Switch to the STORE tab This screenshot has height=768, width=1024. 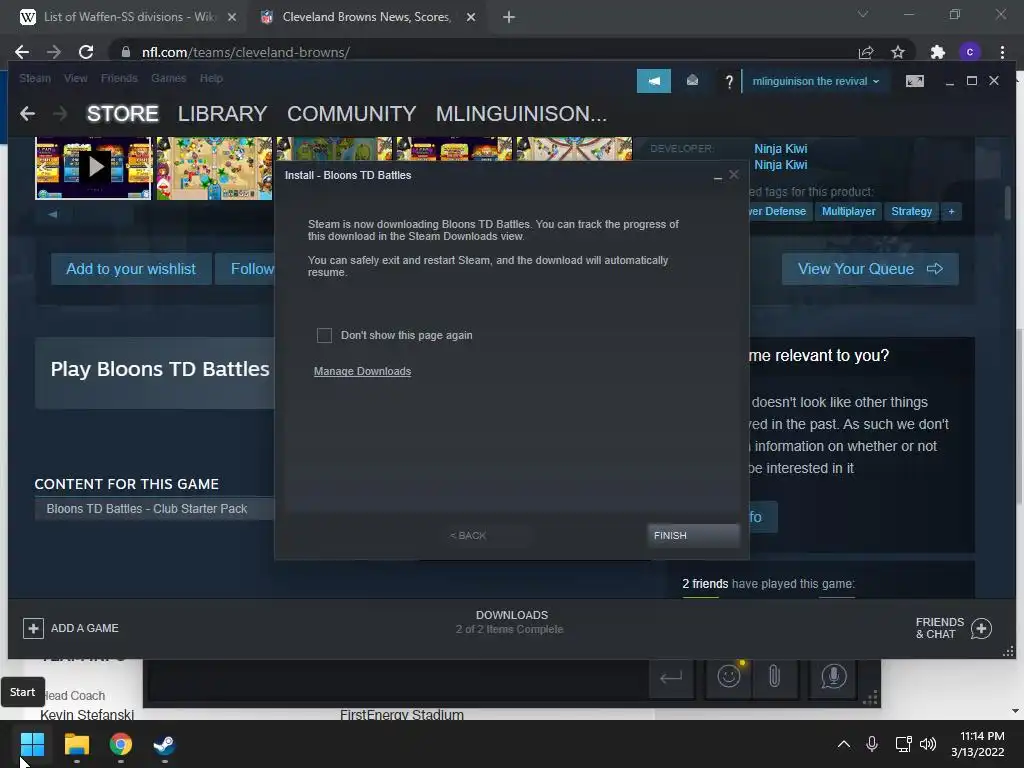point(123,114)
